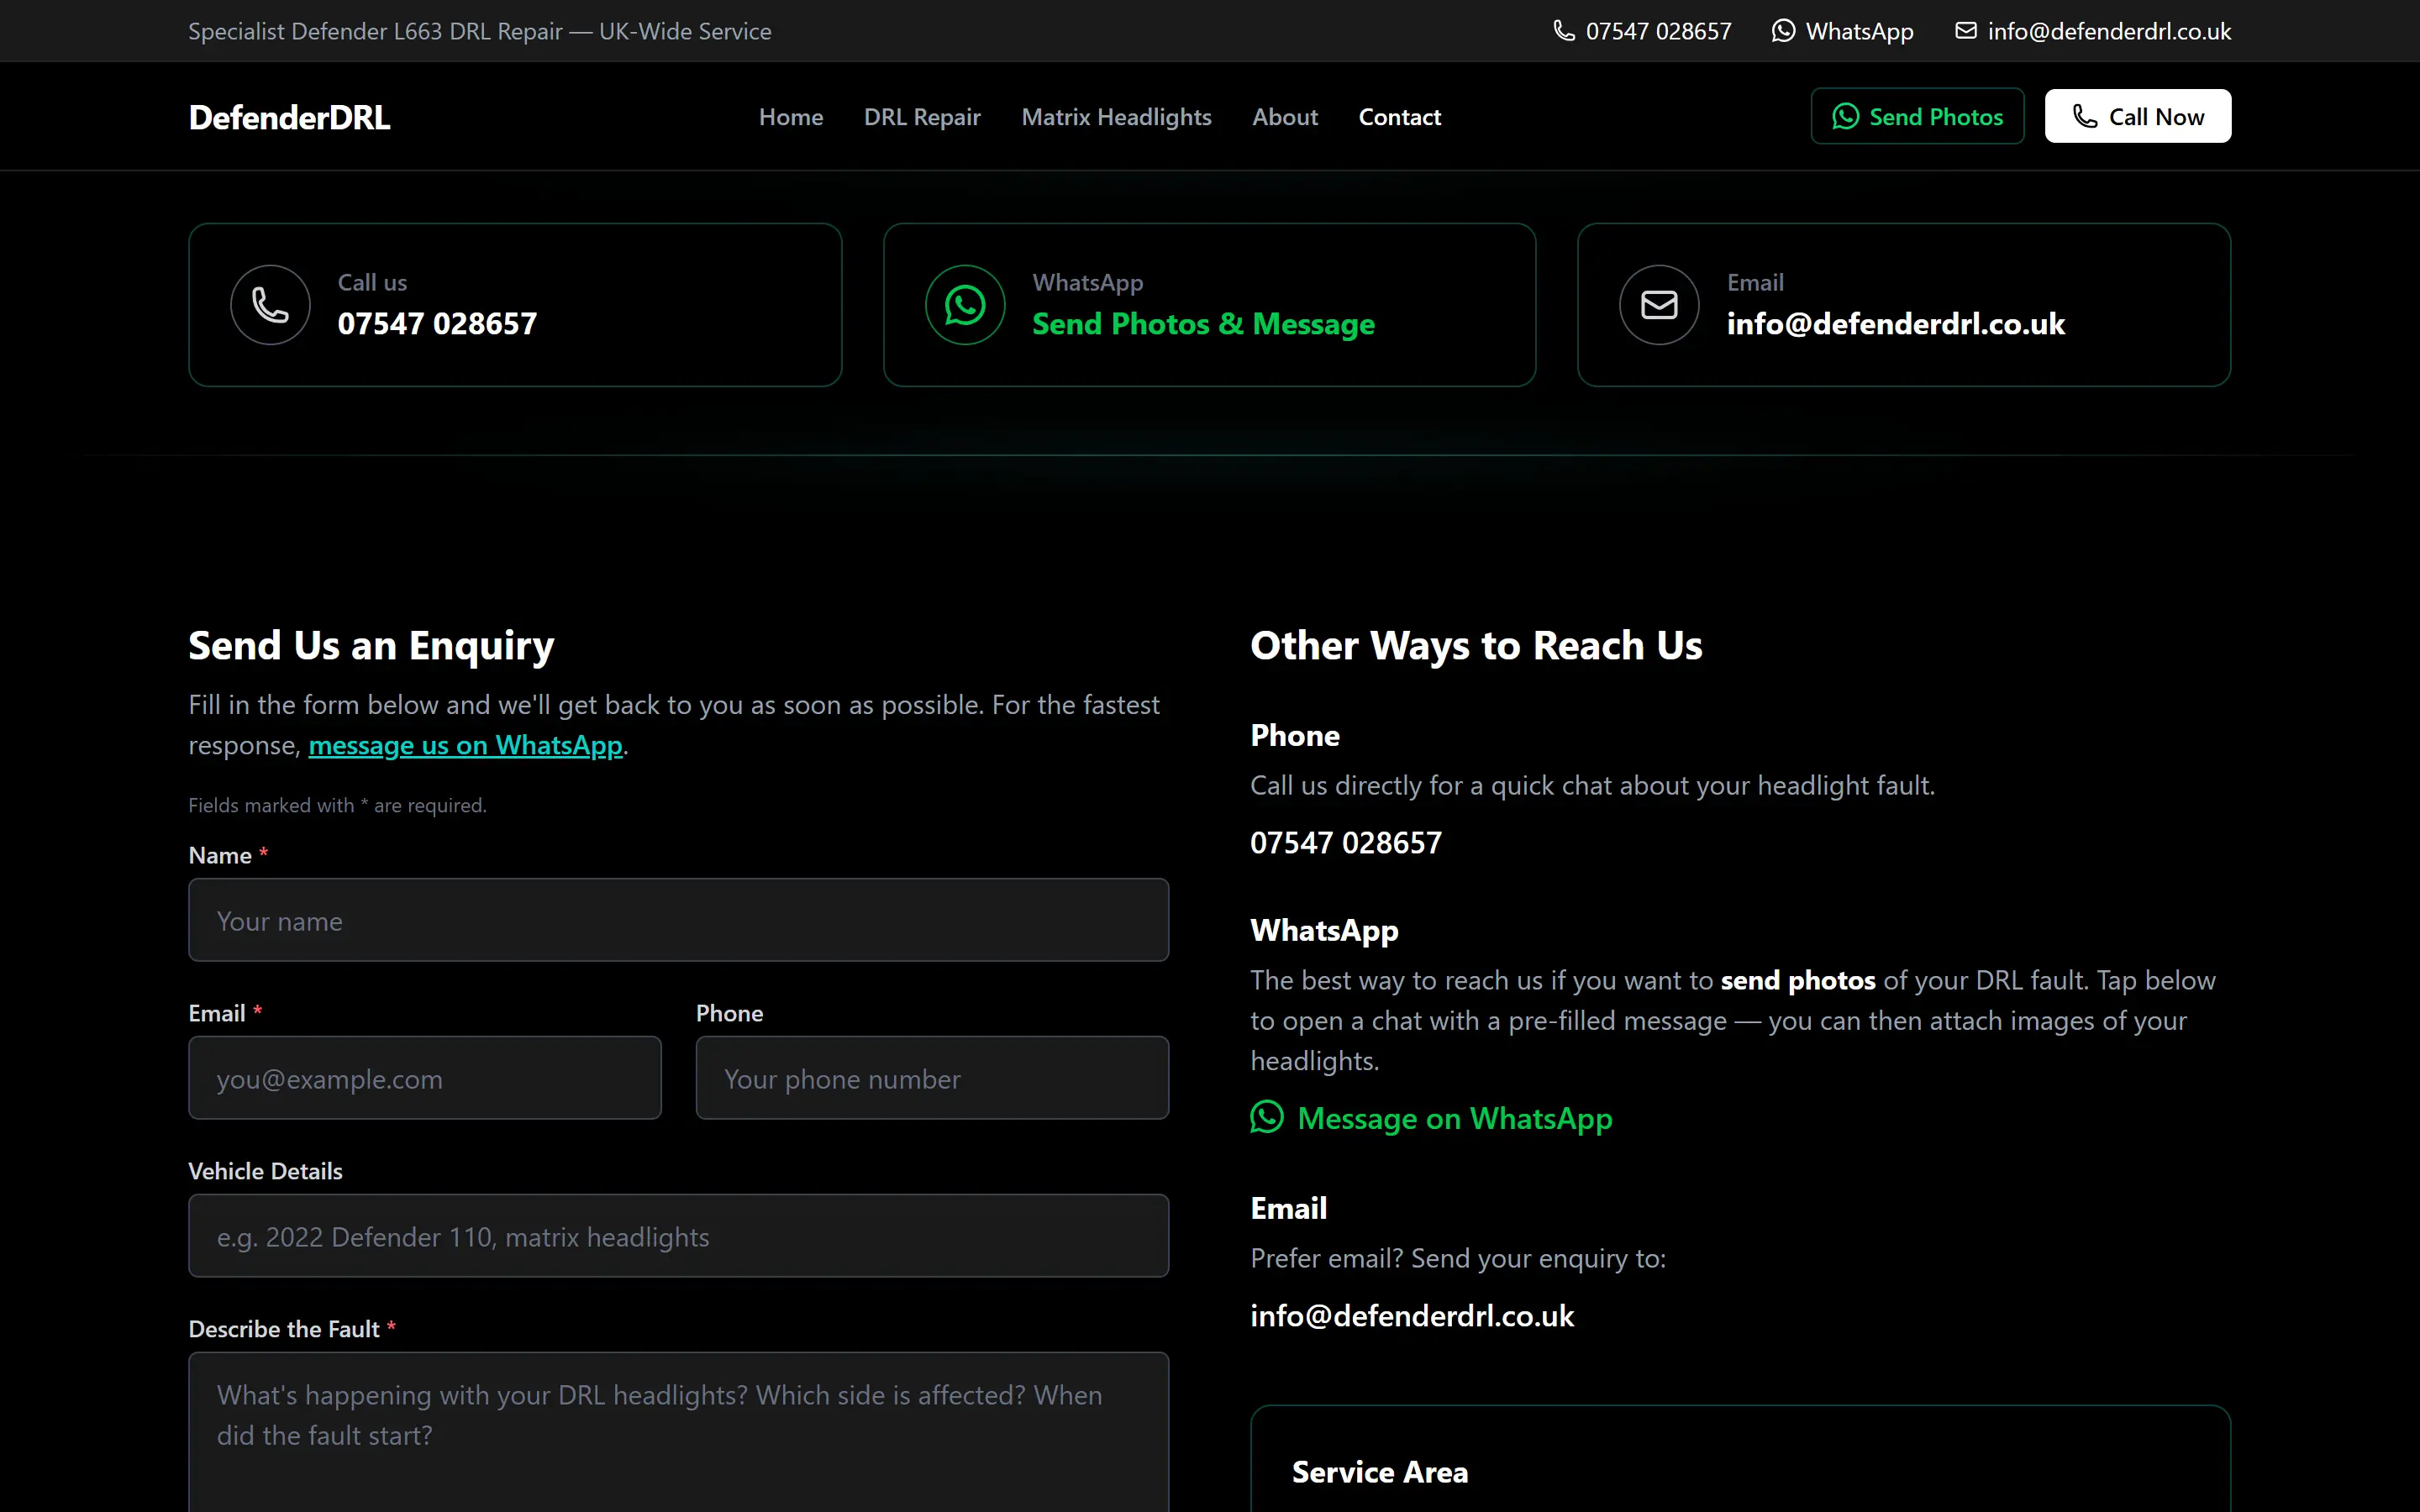Open the Matrix Headlights page
The height and width of the screenshot is (1512, 2420).
[x=1116, y=117]
